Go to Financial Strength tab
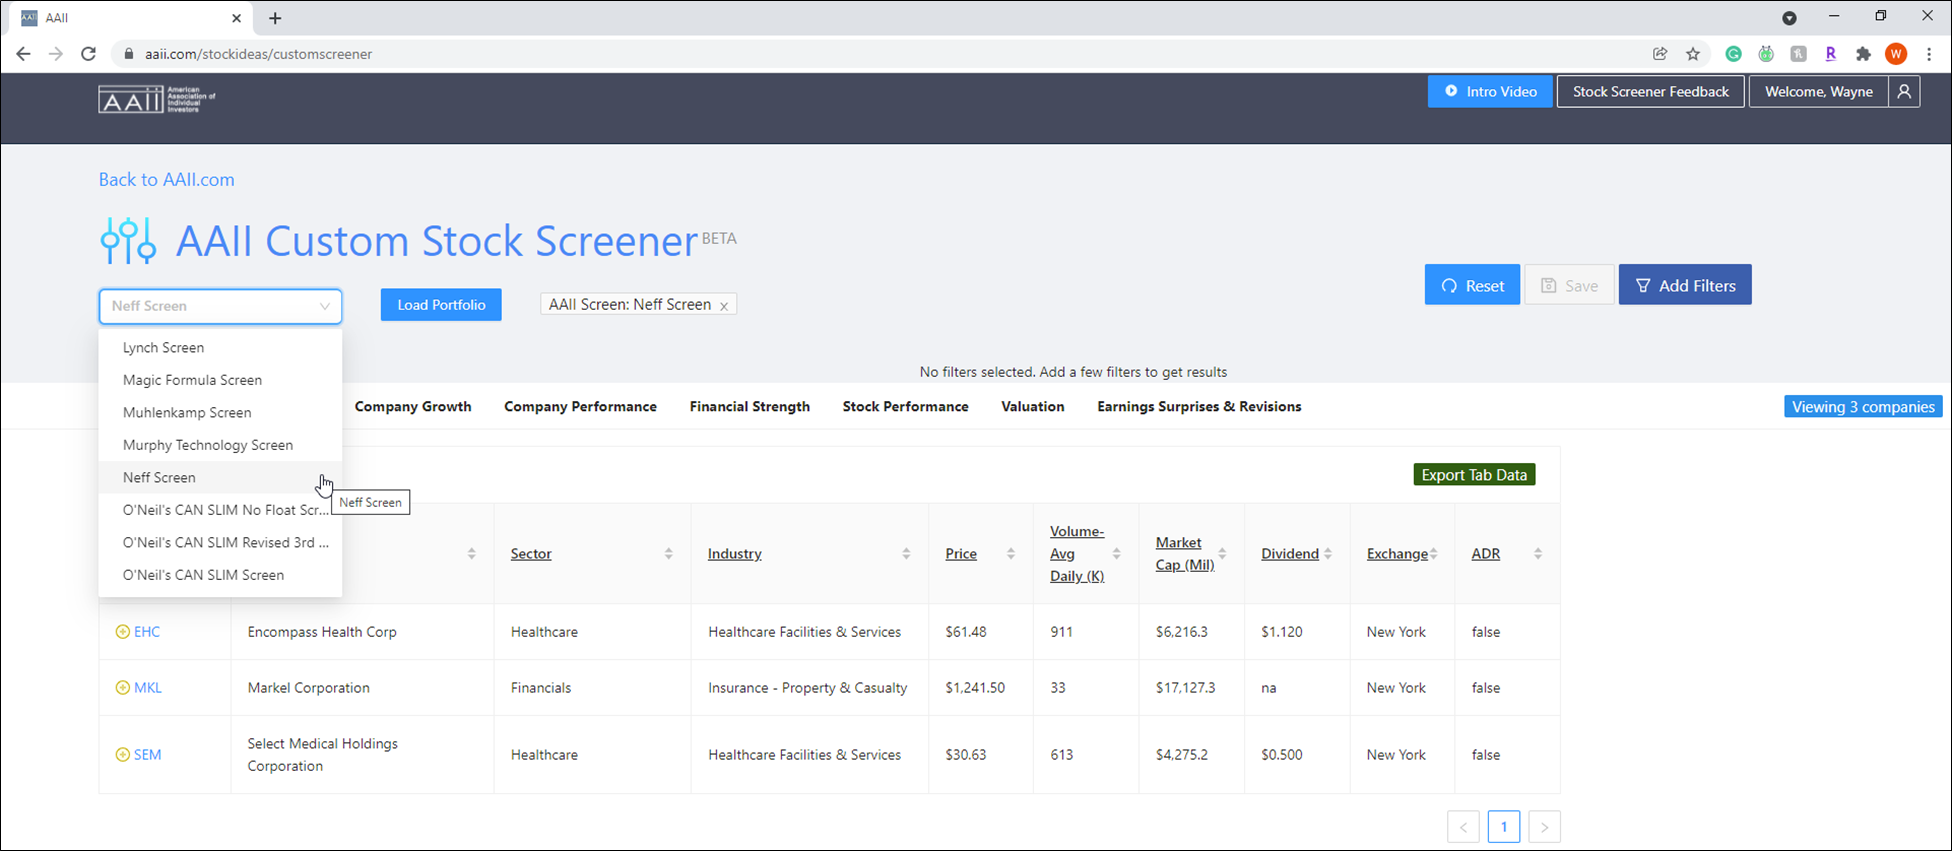The width and height of the screenshot is (1952, 851). [x=750, y=407]
